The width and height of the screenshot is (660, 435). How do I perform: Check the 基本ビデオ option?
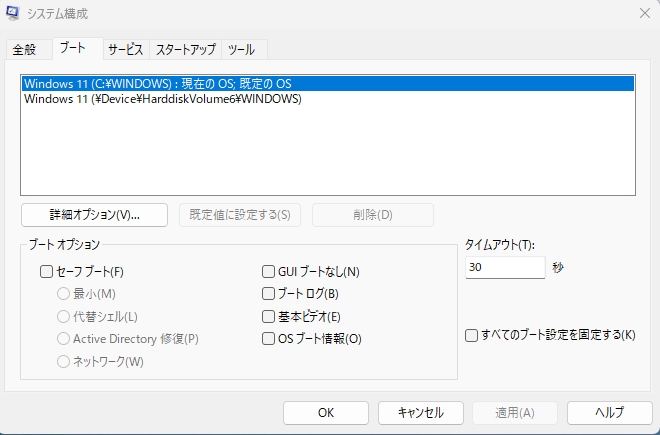click(x=268, y=316)
